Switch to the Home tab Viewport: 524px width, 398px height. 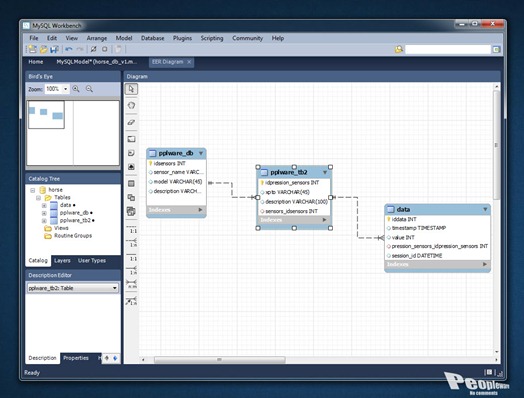[36, 62]
